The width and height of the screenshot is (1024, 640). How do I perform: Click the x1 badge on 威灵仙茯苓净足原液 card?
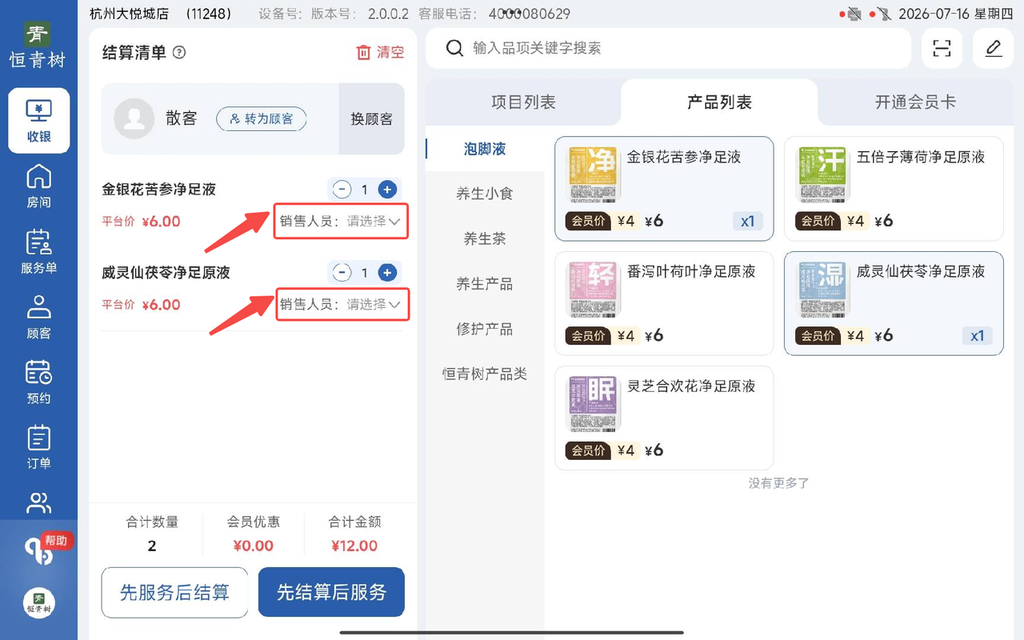(977, 336)
